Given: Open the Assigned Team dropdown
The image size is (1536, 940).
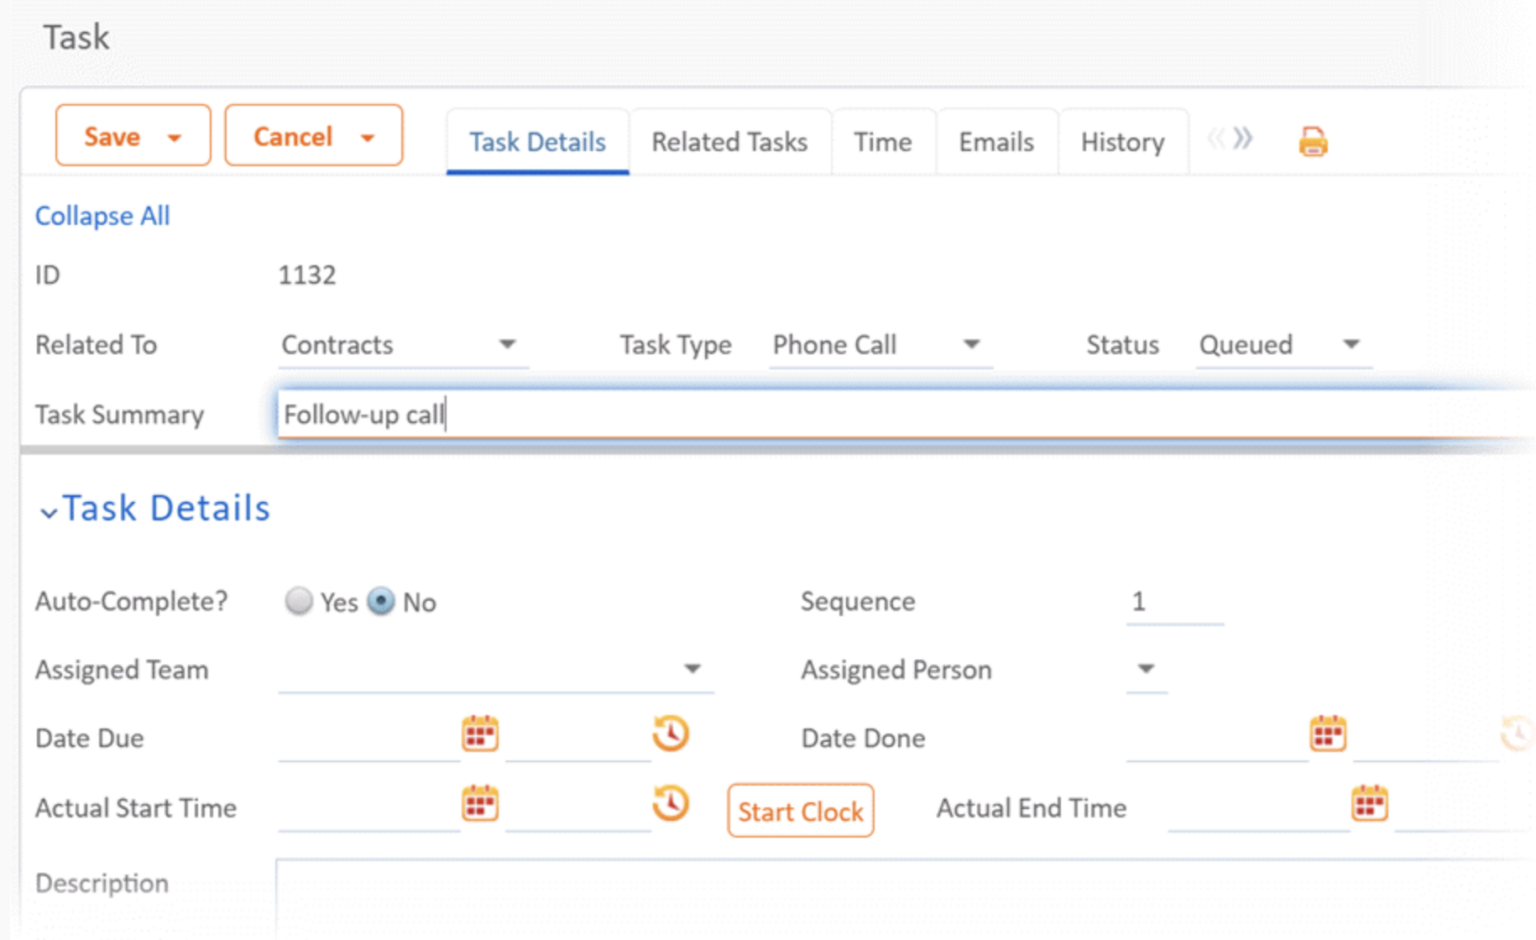Looking at the screenshot, I should [x=692, y=669].
